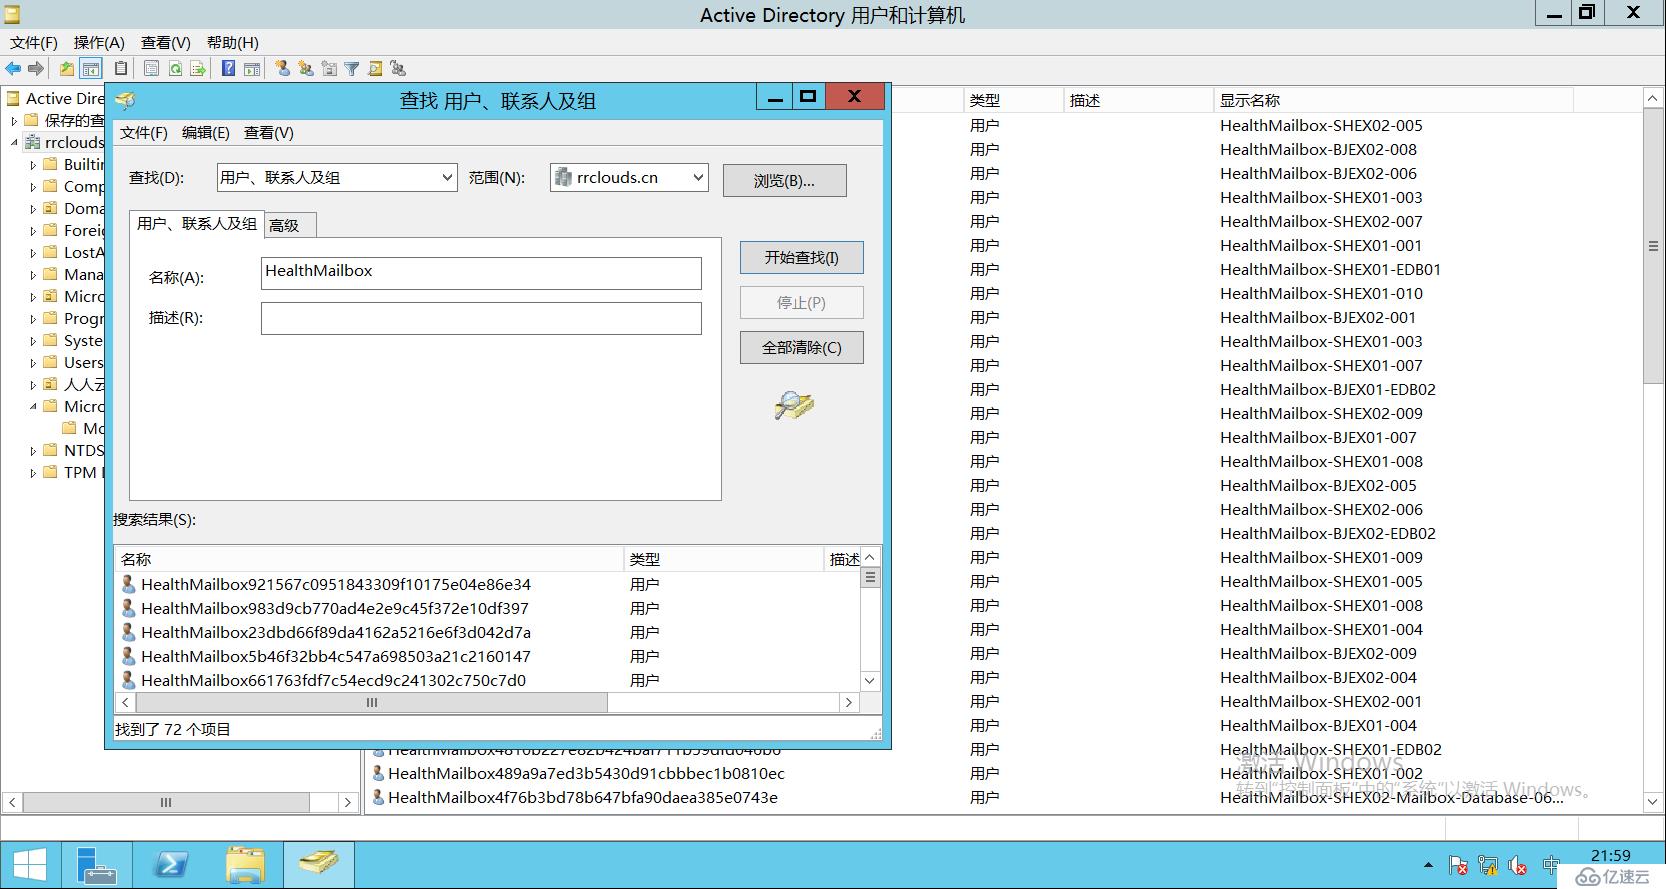Click the 开始查找(I) button
Screen dimensions: 1666x889
(x=801, y=258)
